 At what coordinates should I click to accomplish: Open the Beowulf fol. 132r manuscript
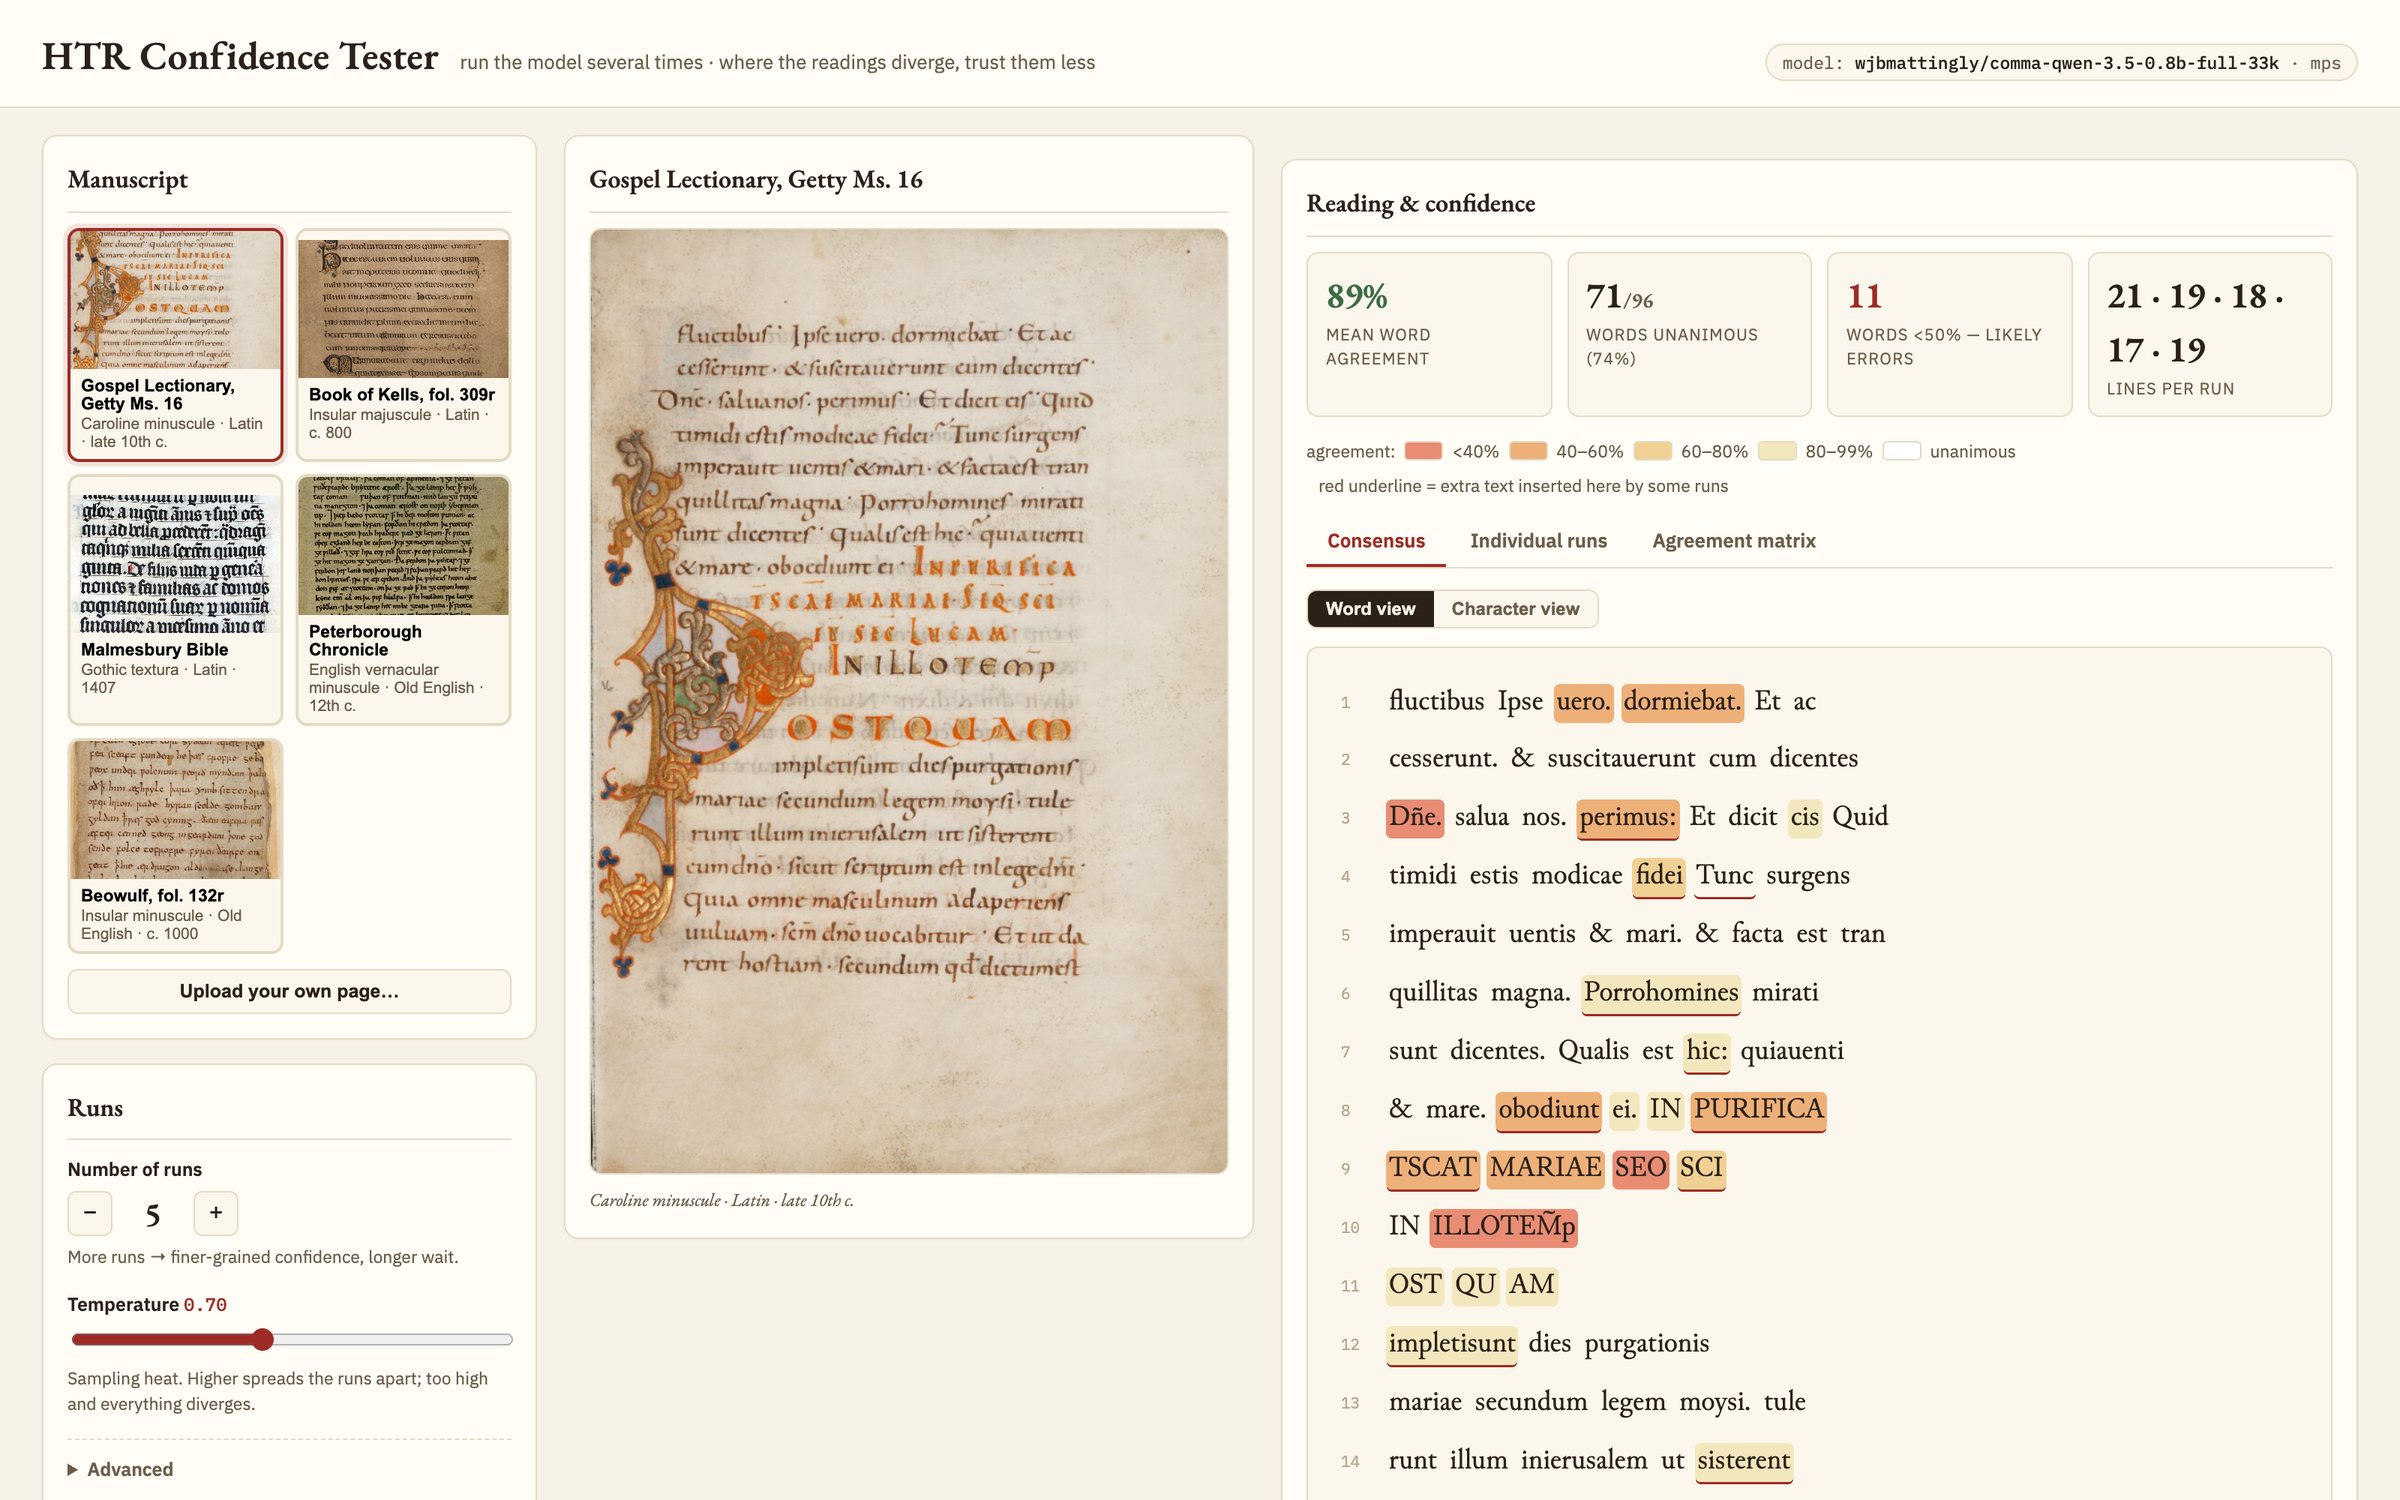pyautogui.click(x=175, y=845)
